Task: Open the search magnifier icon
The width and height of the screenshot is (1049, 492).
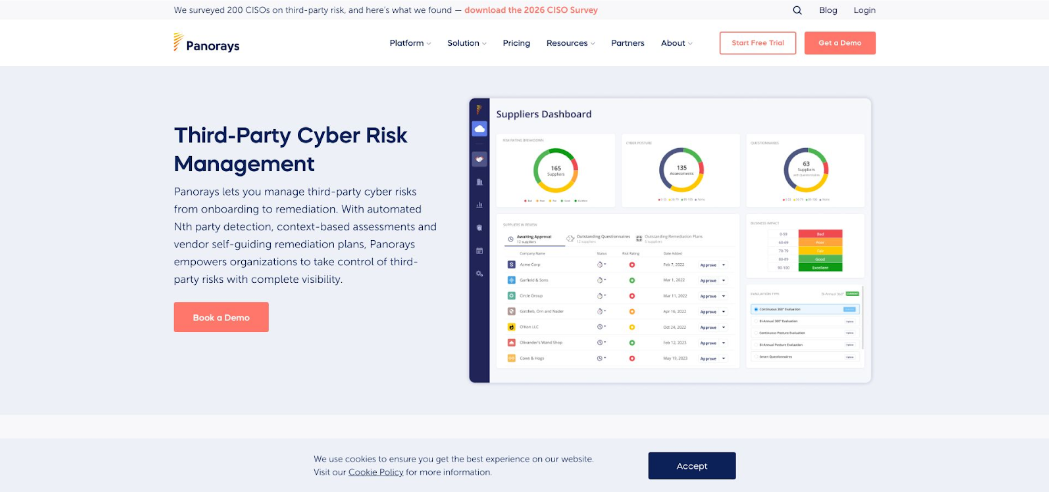Action: coord(797,10)
